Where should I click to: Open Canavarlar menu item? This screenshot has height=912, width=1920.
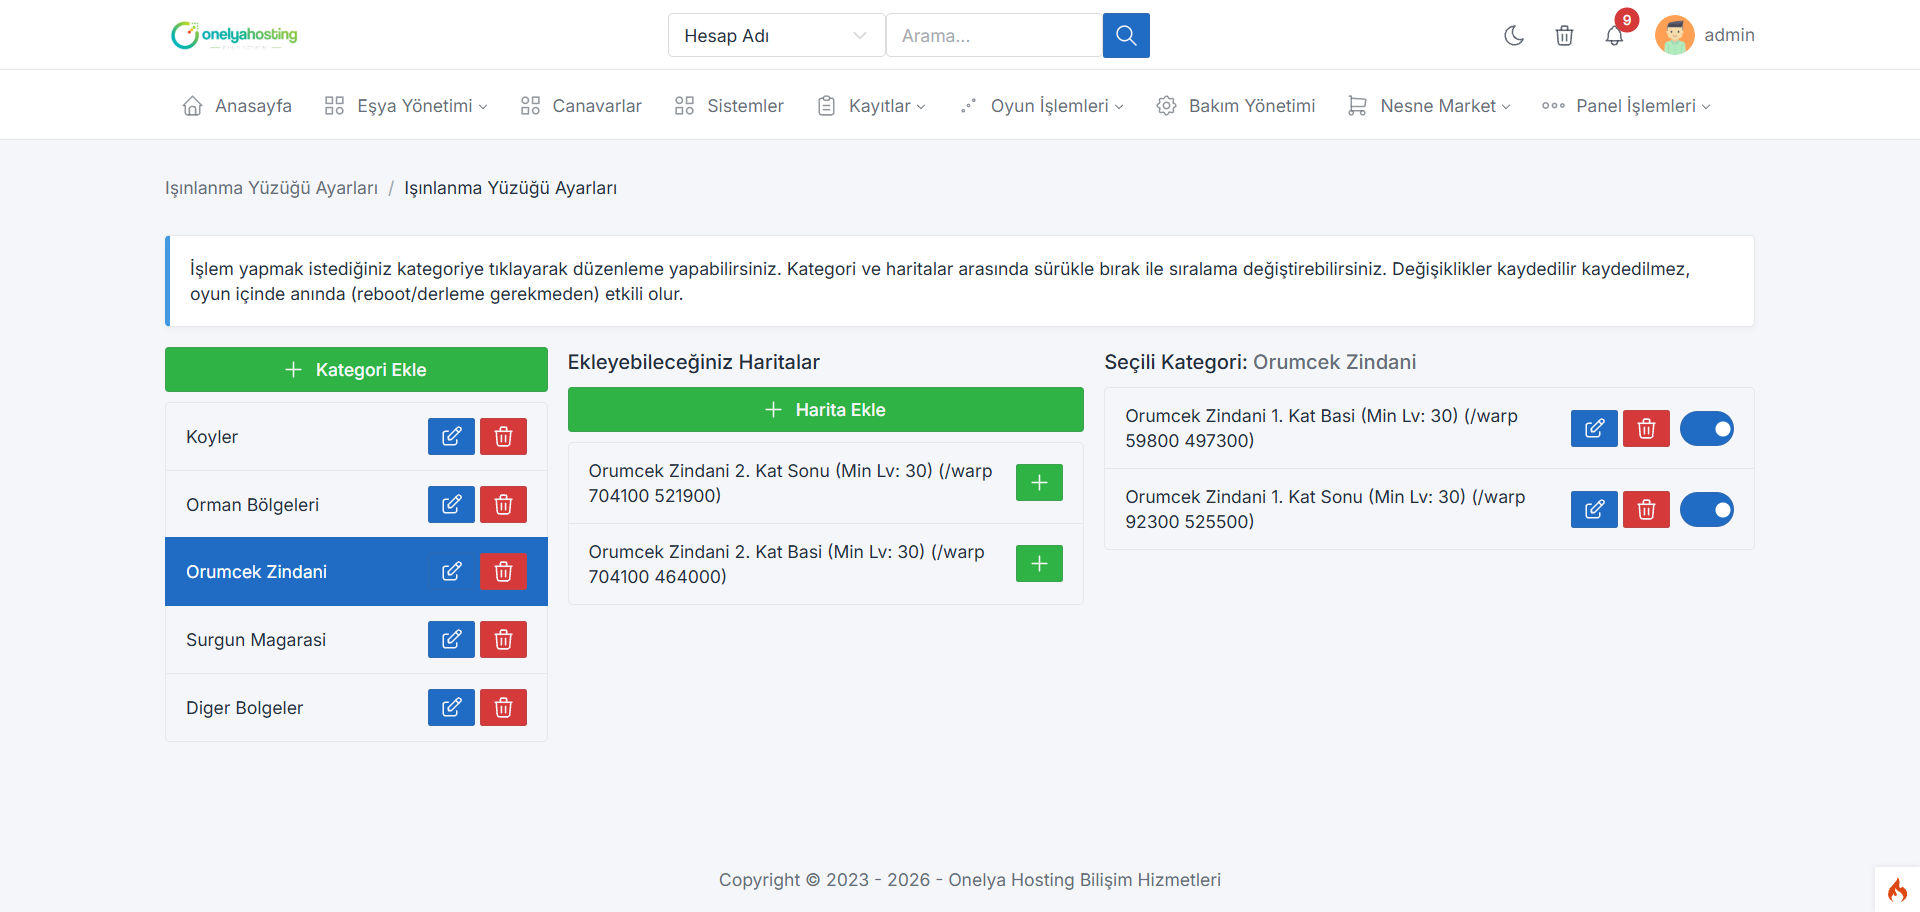point(581,106)
